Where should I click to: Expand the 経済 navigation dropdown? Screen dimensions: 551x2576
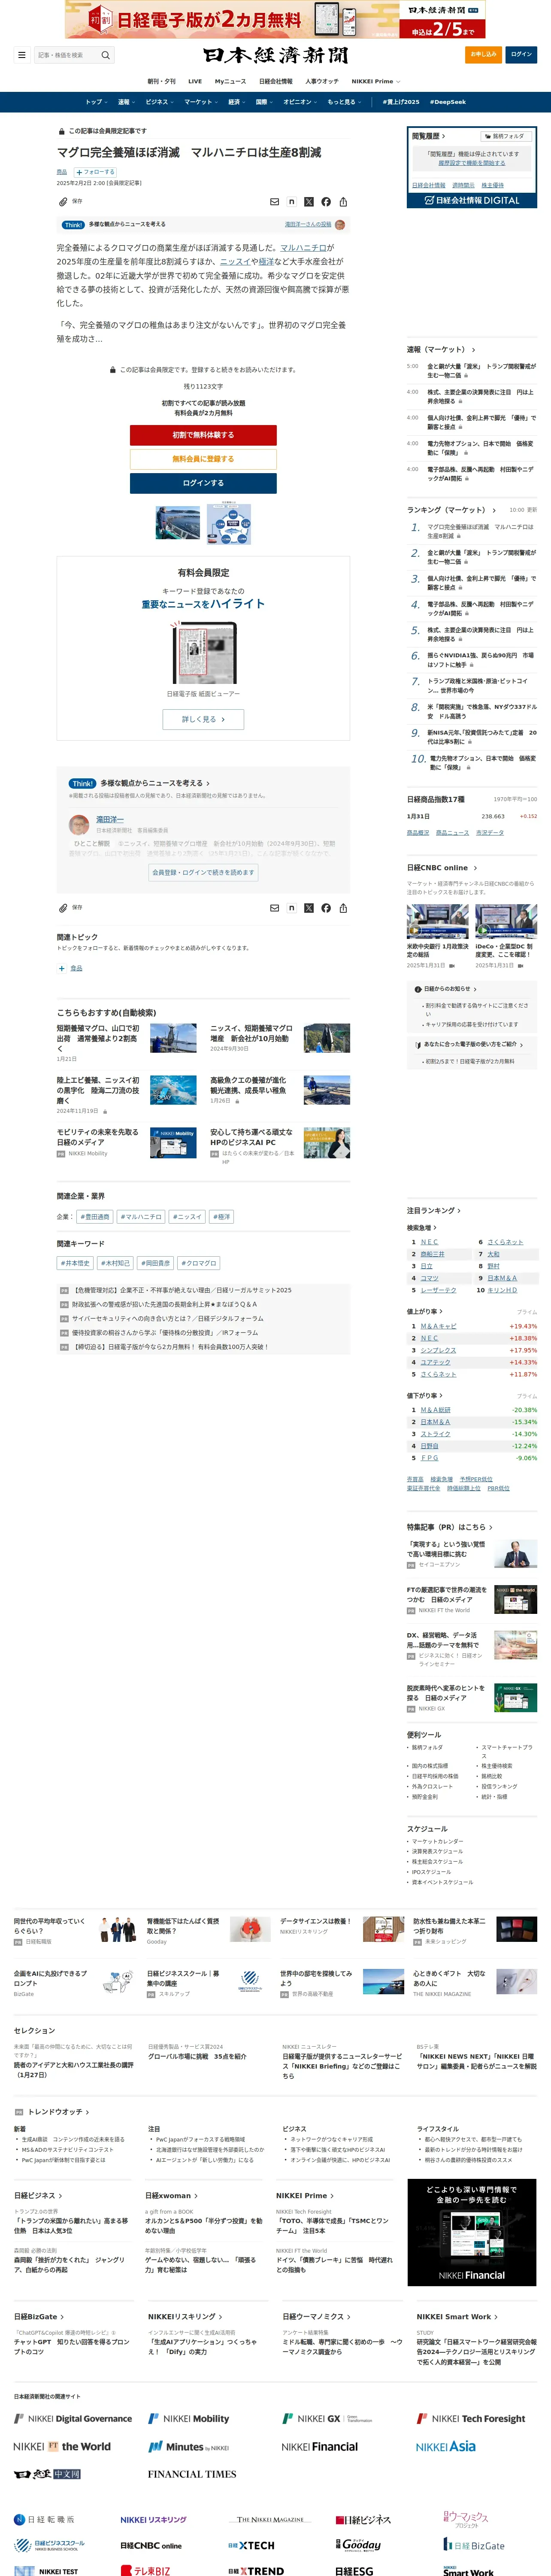pyautogui.click(x=236, y=102)
